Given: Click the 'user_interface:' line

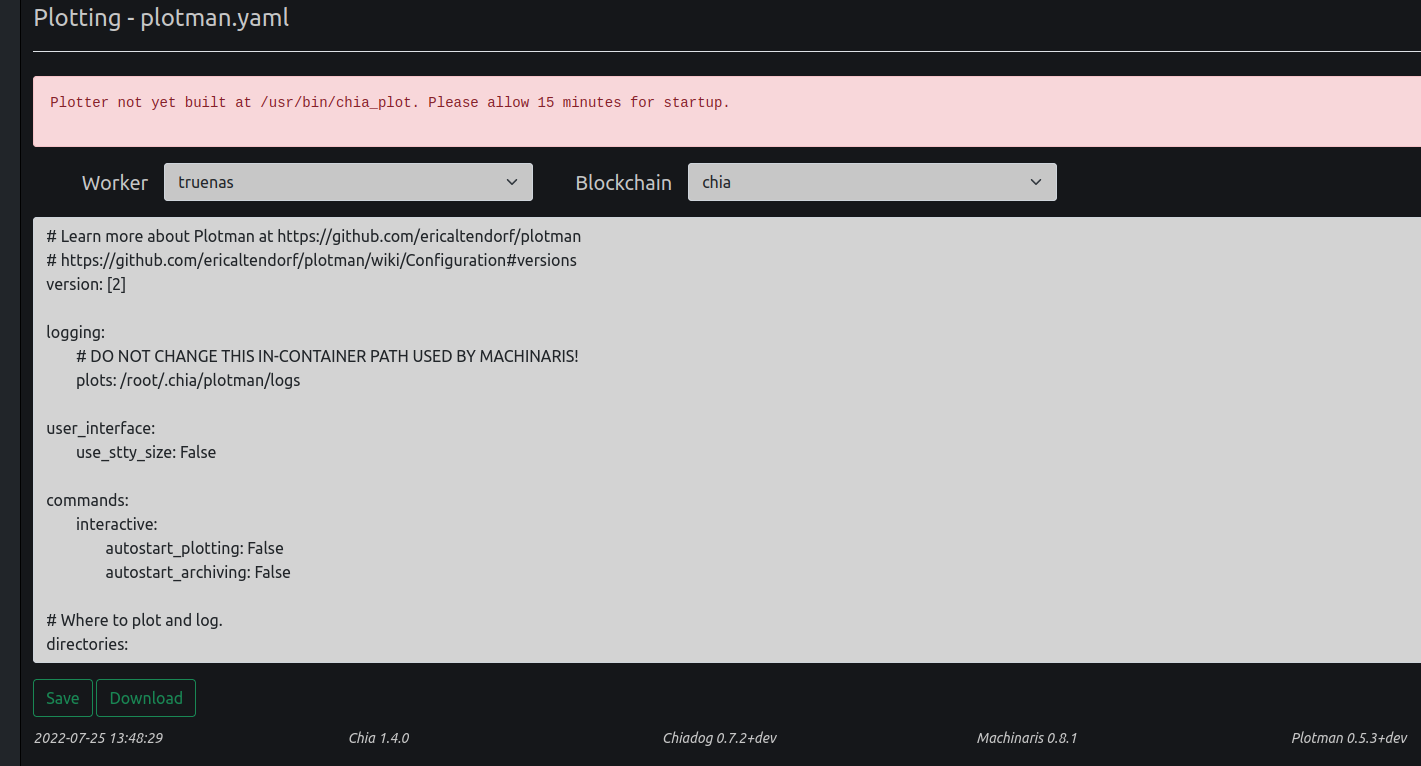Looking at the screenshot, I should pyautogui.click(x=101, y=428).
